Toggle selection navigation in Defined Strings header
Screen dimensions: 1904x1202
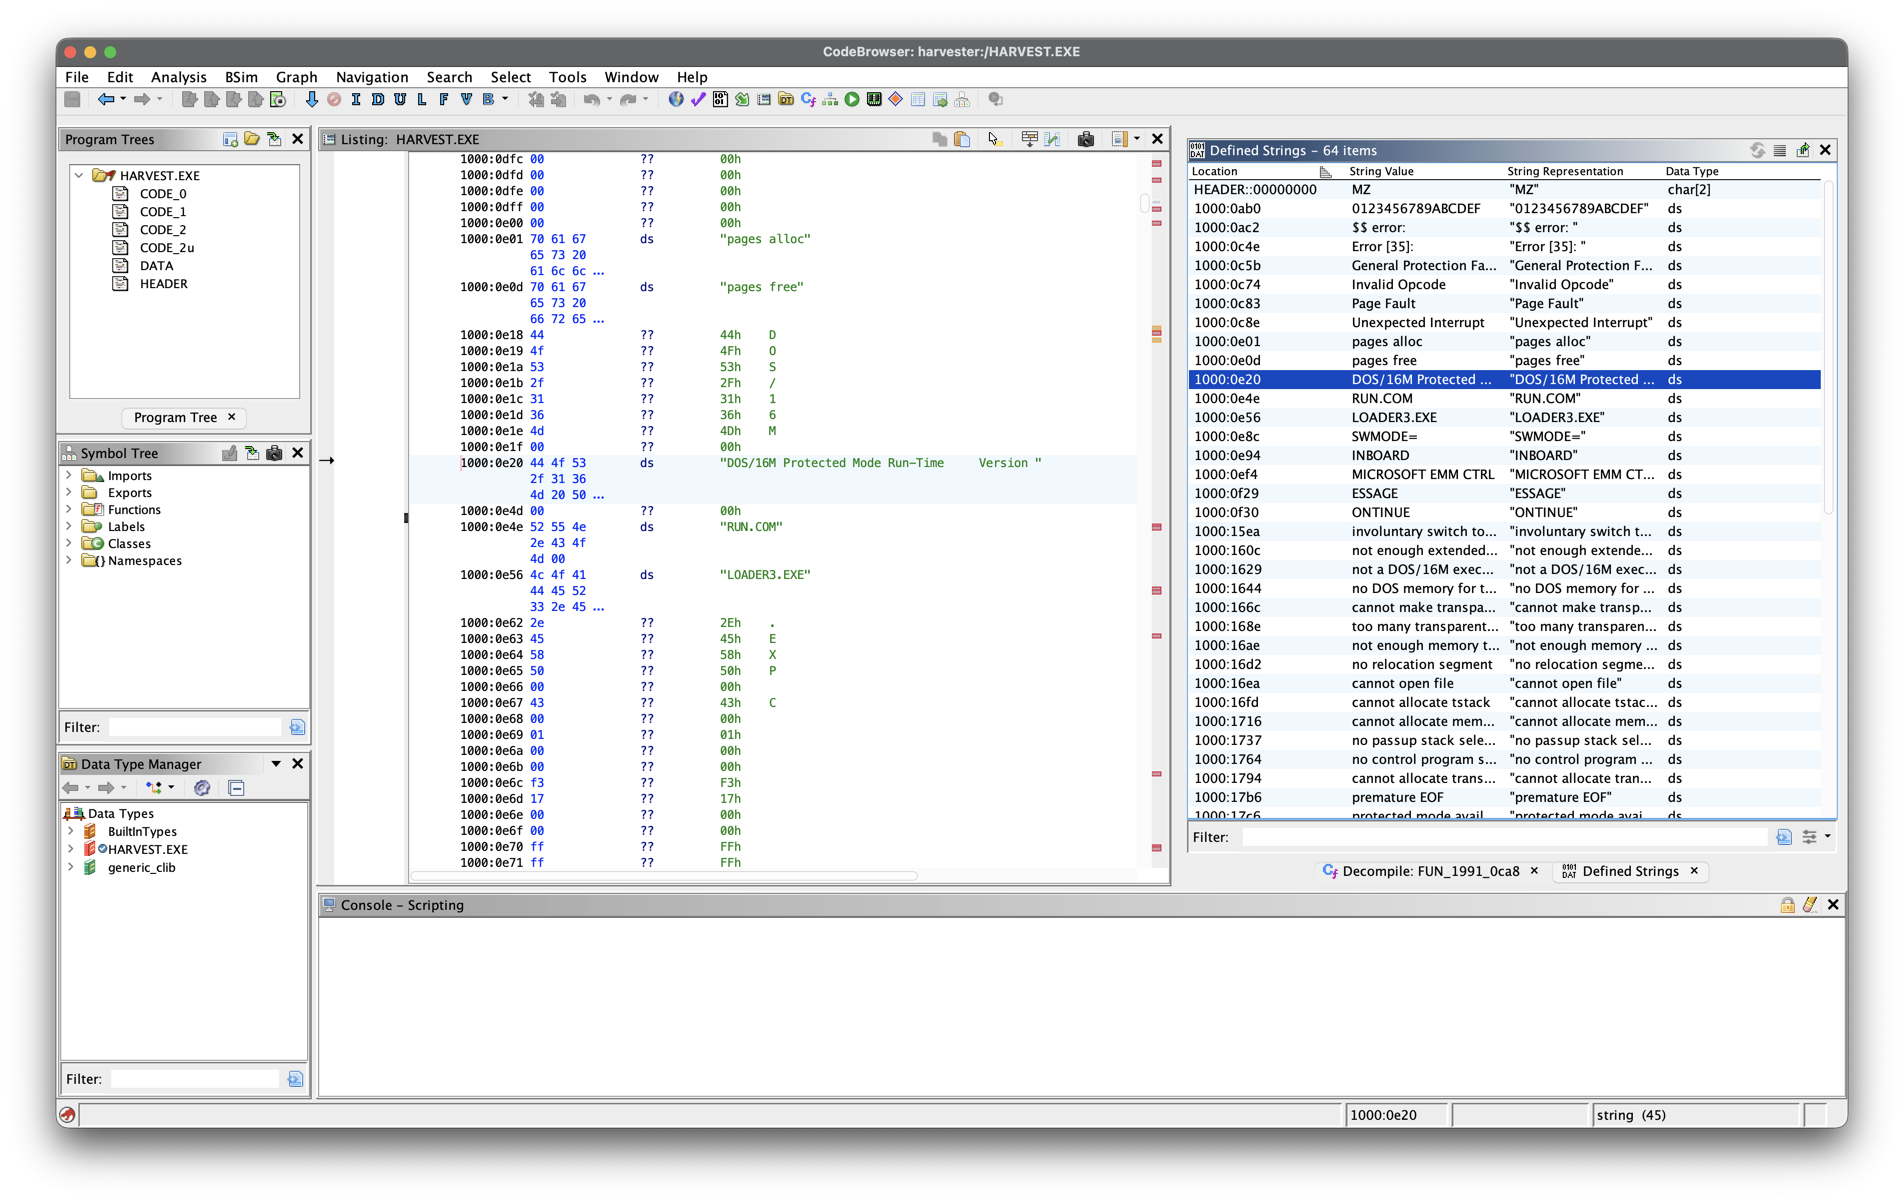pyautogui.click(x=1802, y=150)
